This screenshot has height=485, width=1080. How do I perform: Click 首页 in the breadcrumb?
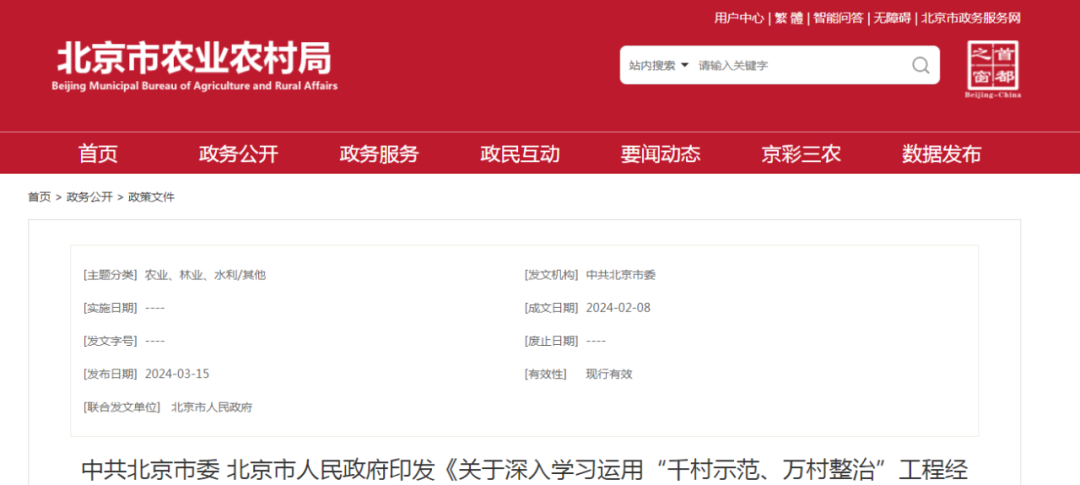pos(39,197)
